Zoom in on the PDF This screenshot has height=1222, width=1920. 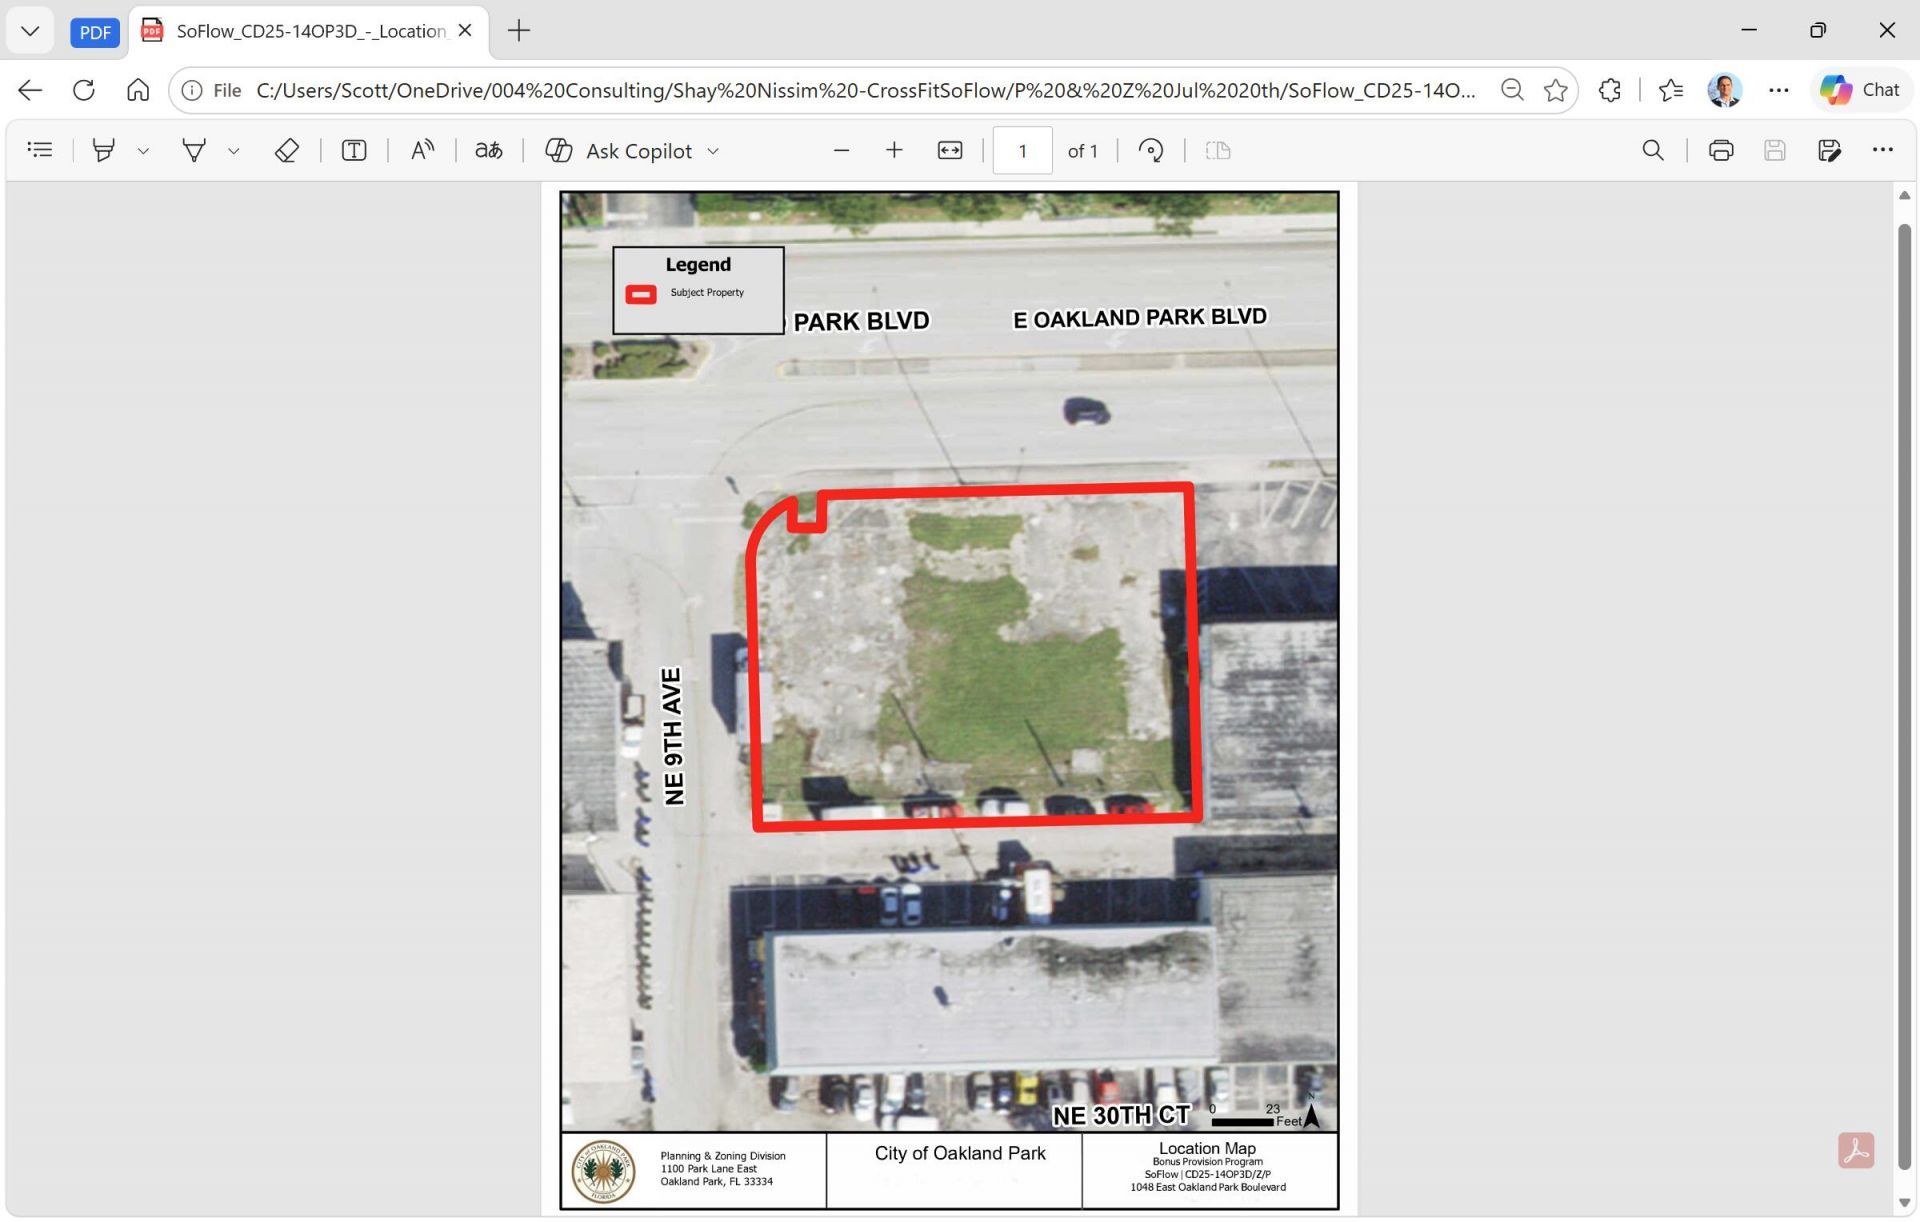894,150
